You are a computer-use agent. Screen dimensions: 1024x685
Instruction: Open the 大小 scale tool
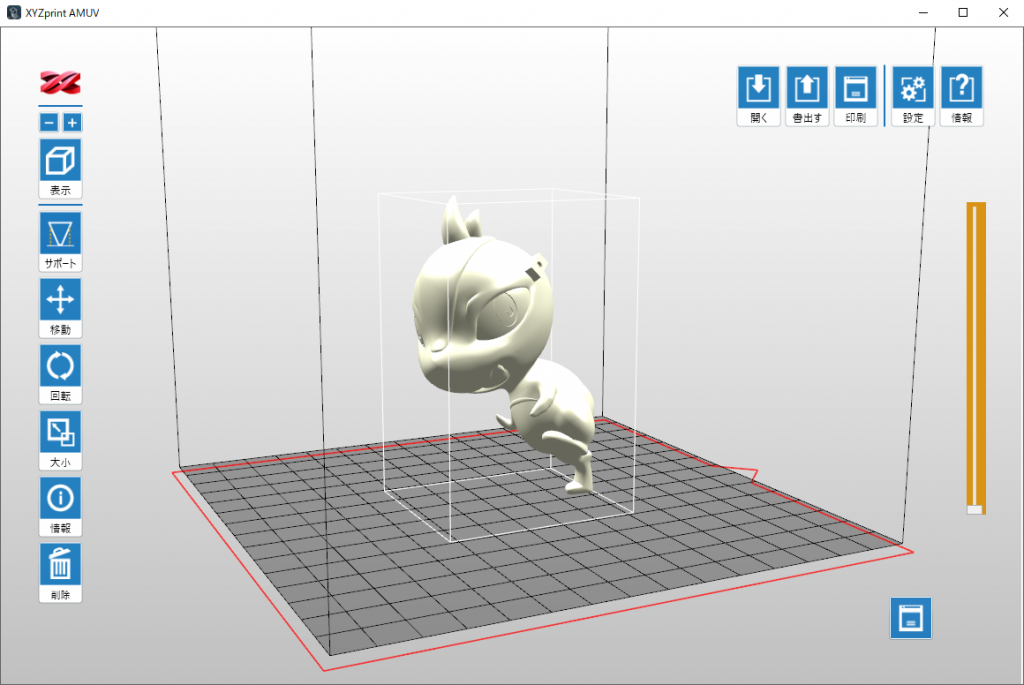pos(60,441)
